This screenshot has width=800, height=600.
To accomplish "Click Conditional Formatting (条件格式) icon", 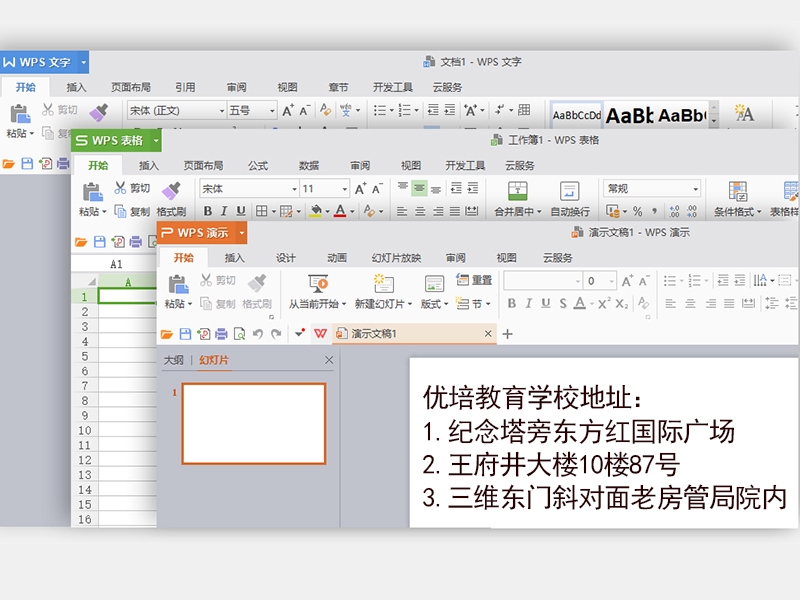I will click(738, 191).
